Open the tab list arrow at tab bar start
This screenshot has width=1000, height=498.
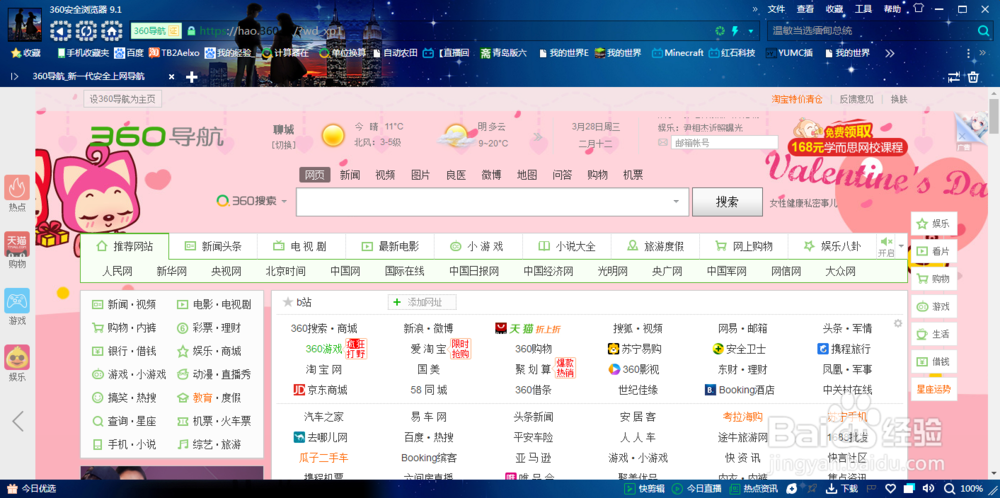point(13,77)
